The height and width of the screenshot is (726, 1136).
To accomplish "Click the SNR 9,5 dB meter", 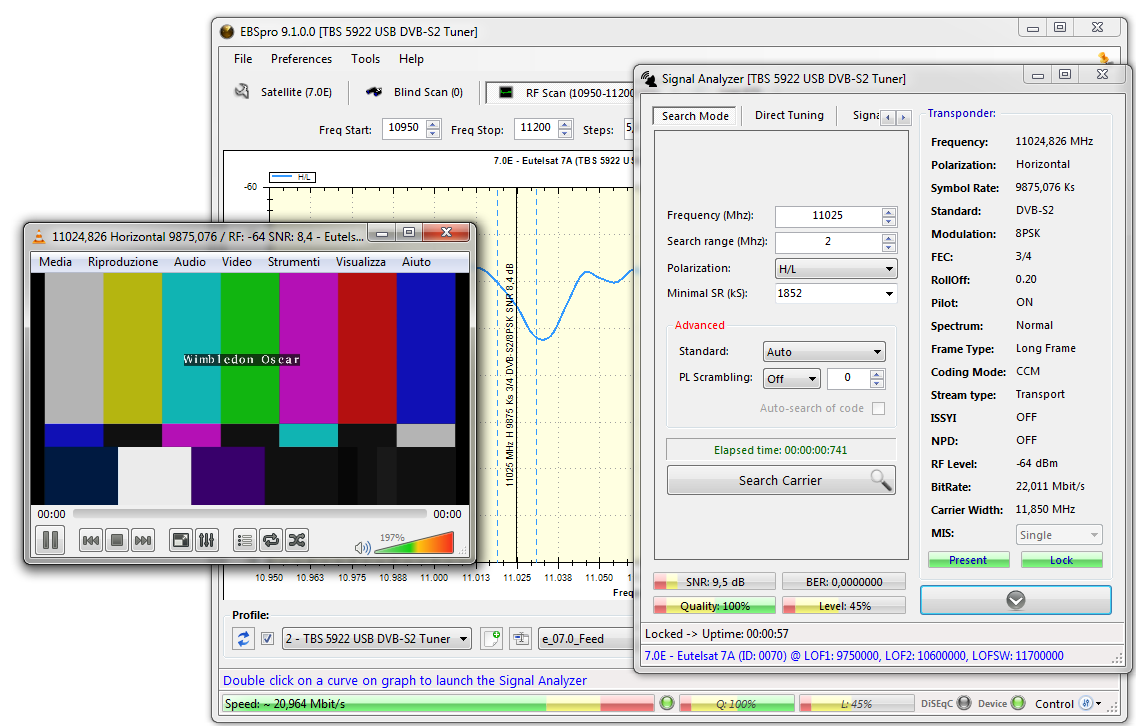I will (714, 582).
